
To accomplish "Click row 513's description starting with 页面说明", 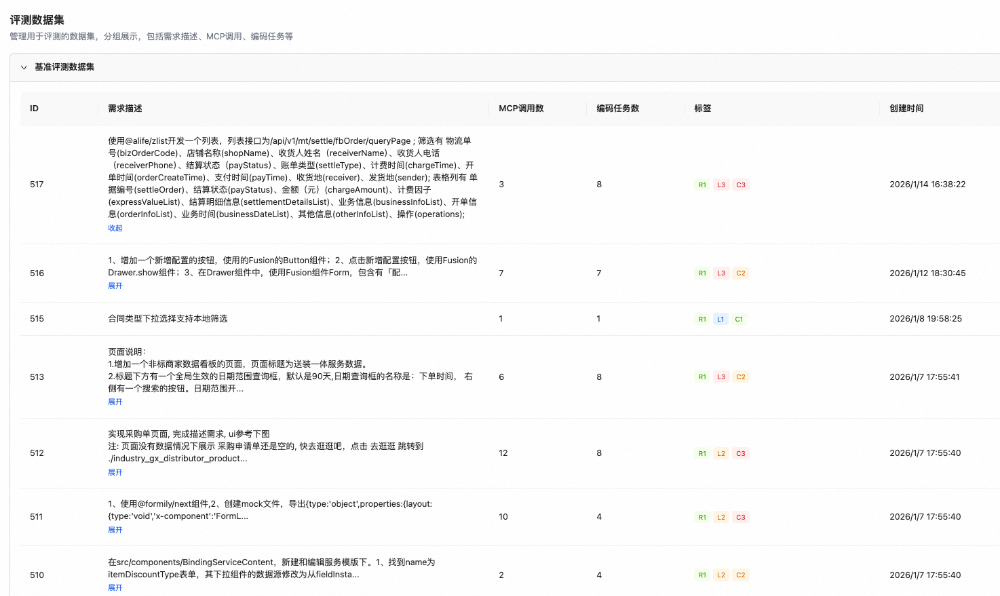I will coord(290,370).
